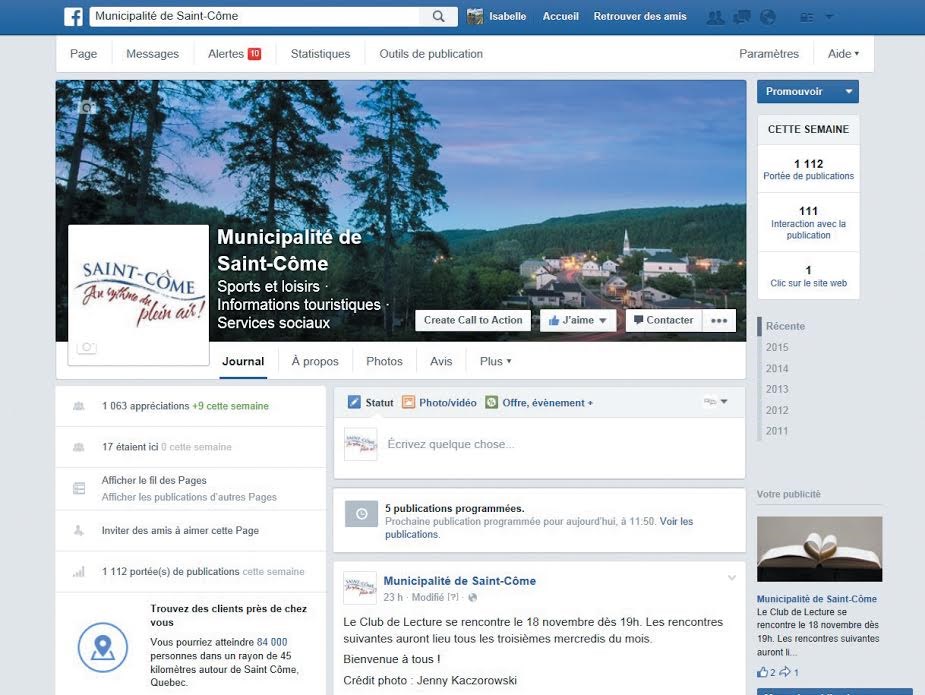925x695 pixels.
Task: Click the reach statistics bar icon
Action: tap(78, 572)
